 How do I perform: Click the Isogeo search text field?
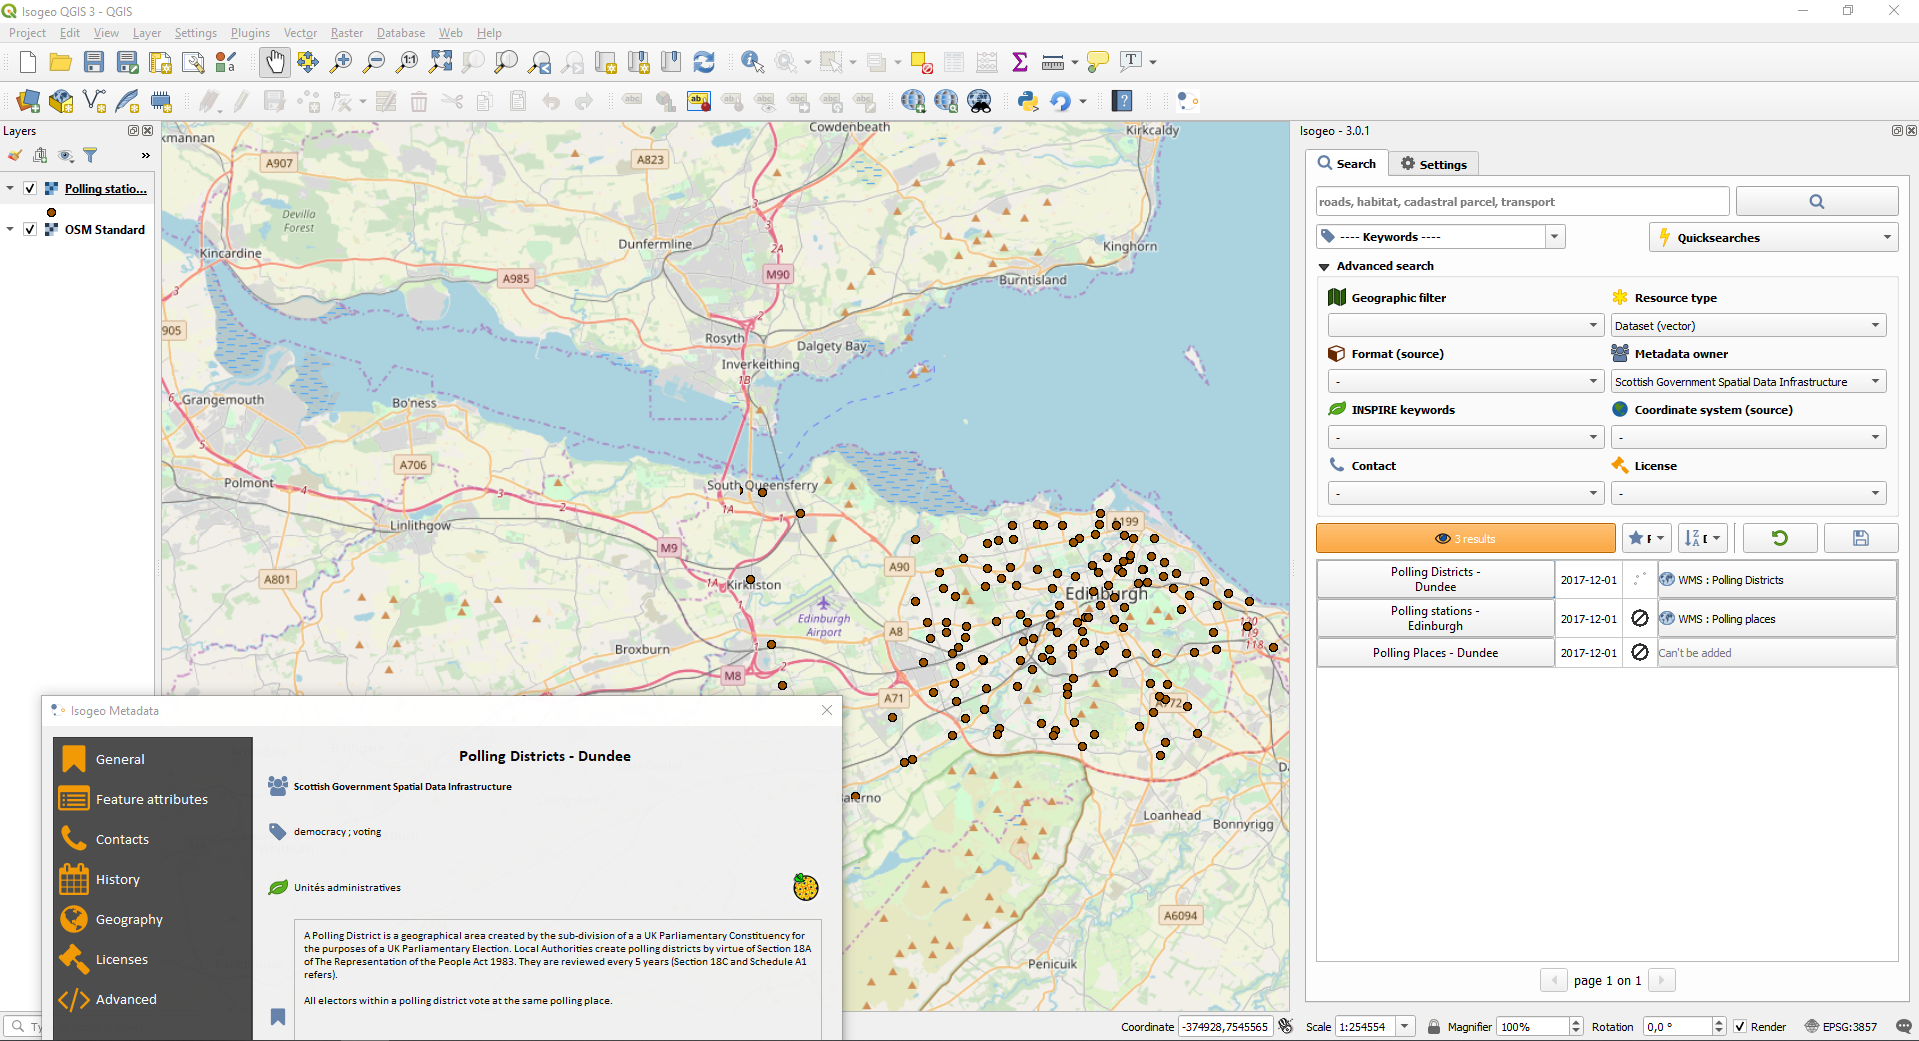(1522, 202)
